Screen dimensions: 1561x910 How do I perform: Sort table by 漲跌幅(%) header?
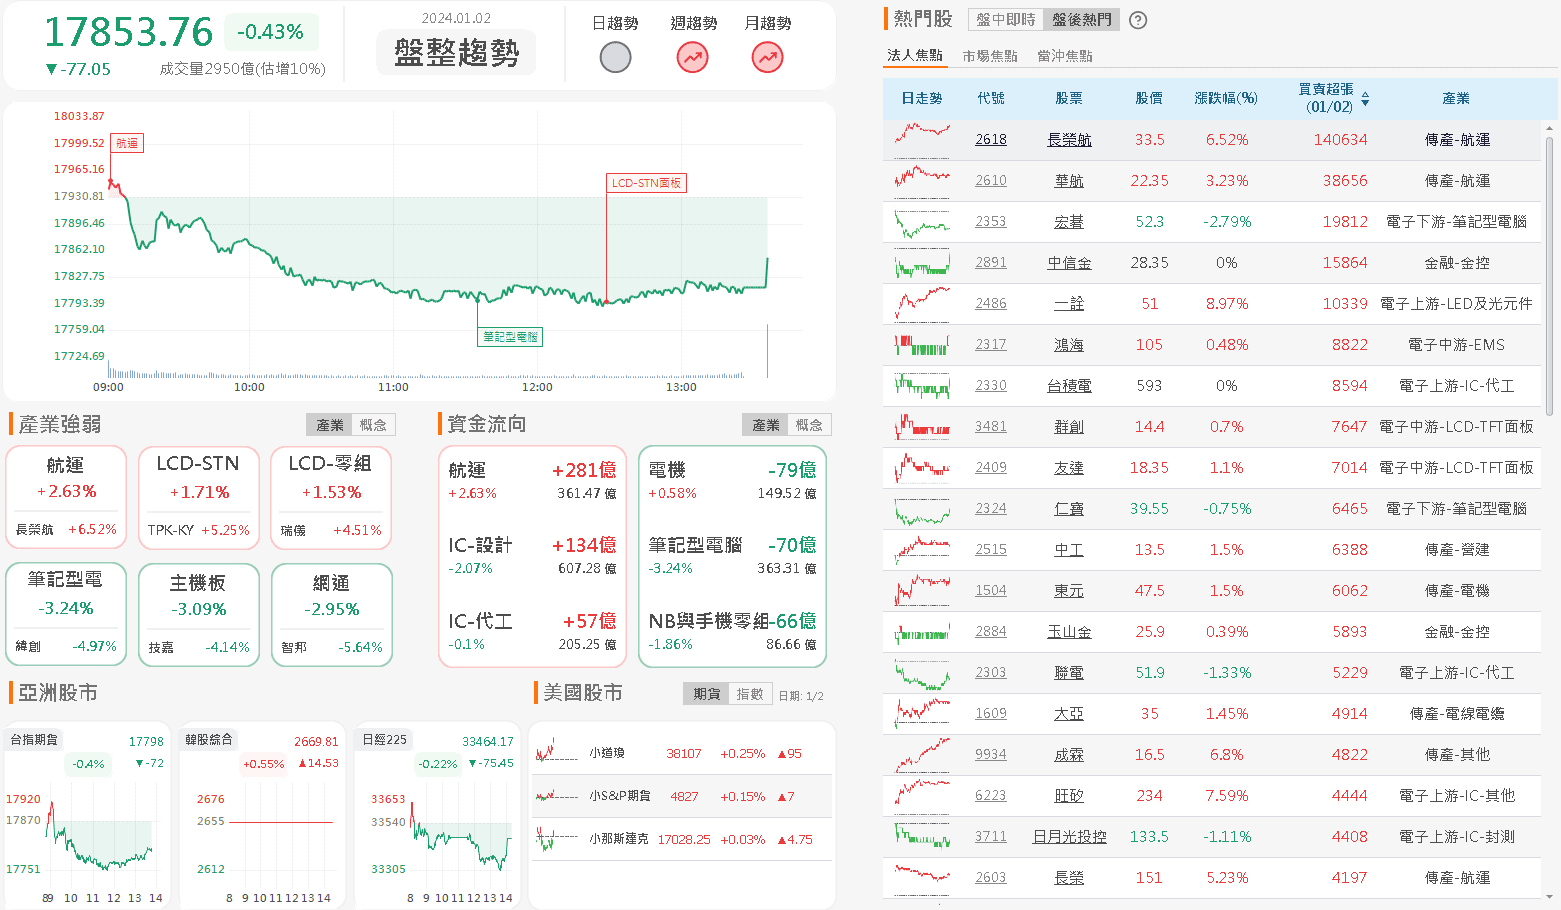[x=1226, y=98]
